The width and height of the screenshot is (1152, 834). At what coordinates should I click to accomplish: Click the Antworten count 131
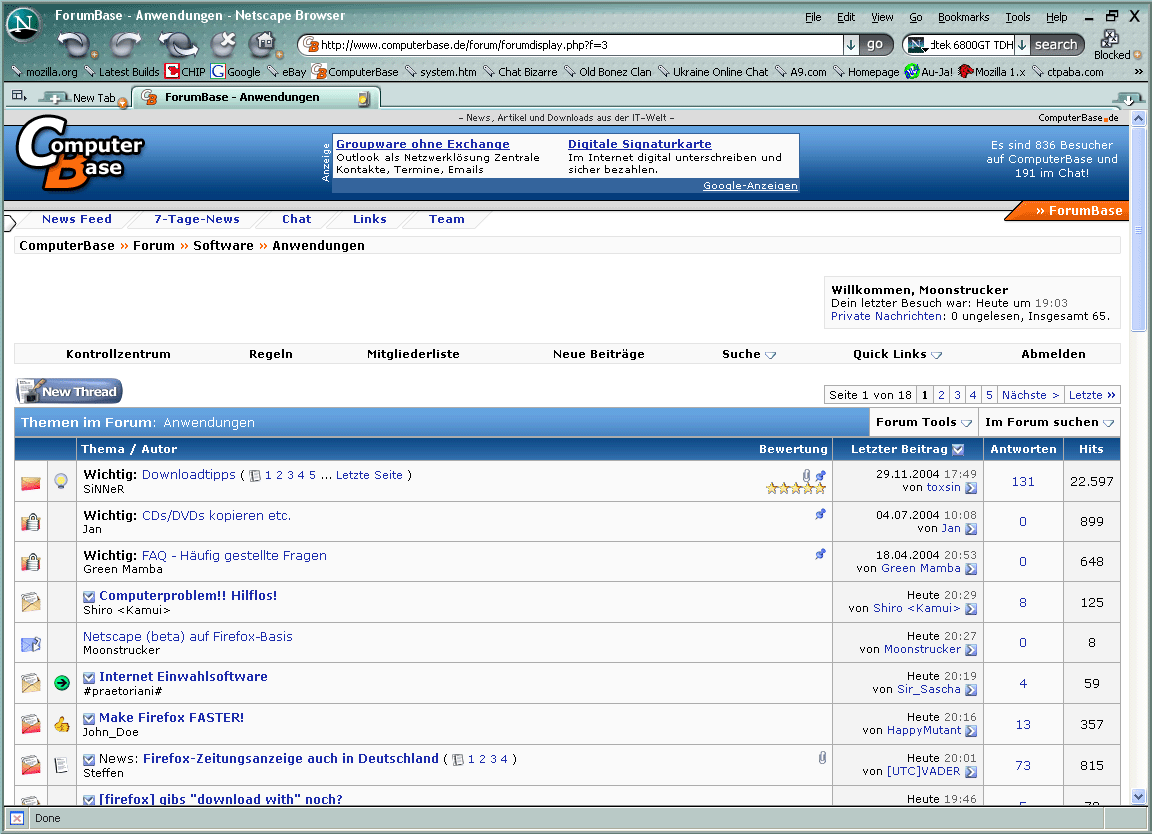pyautogui.click(x=1023, y=482)
